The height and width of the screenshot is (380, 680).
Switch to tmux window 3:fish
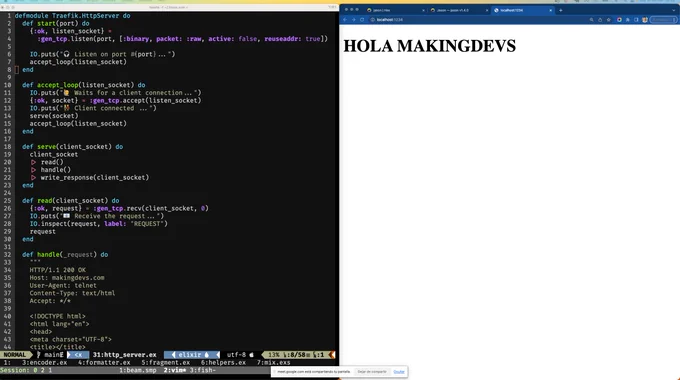point(203,370)
